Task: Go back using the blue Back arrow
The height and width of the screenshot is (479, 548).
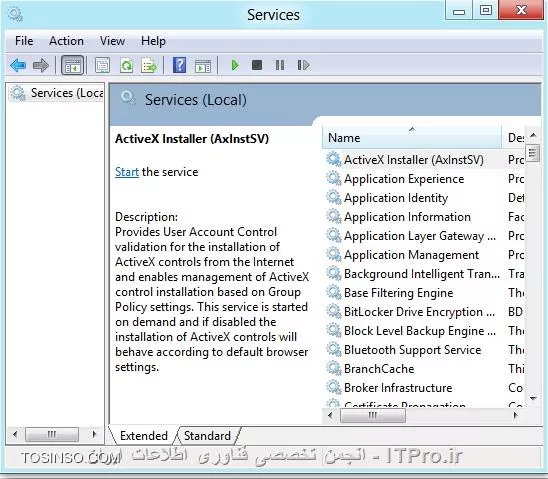Action: (18, 65)
